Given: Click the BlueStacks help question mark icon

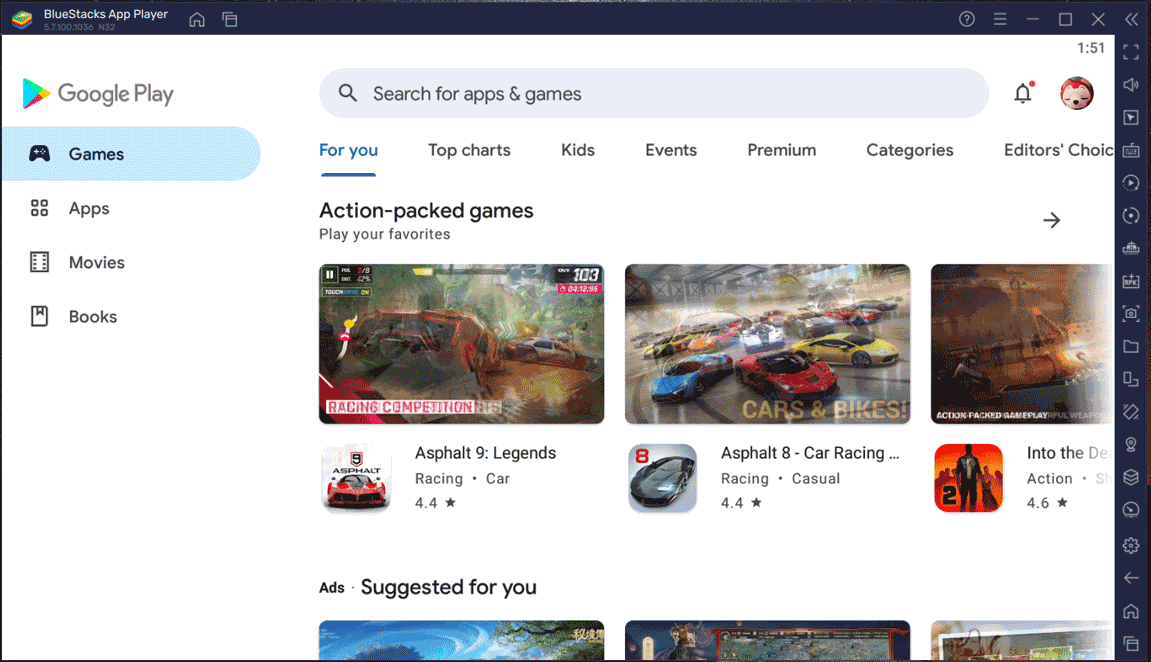Looking at the screenshot, I should (x=966, y=19).
